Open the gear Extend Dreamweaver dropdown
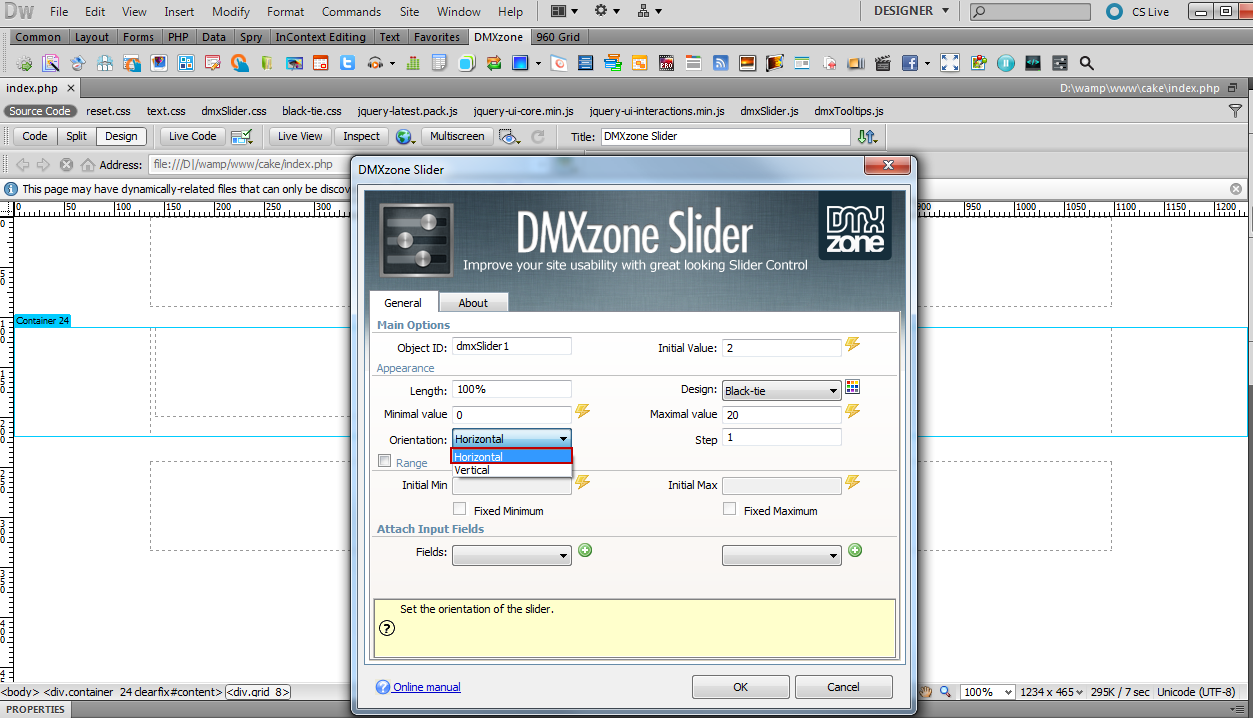 click(607, 12)
